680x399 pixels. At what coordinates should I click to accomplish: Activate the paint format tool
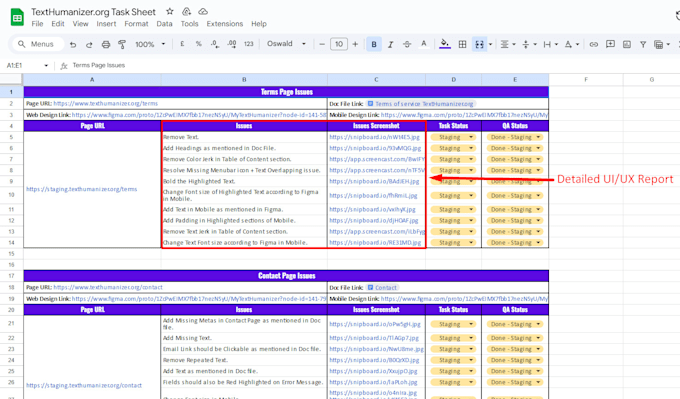(x=122, y=44)
